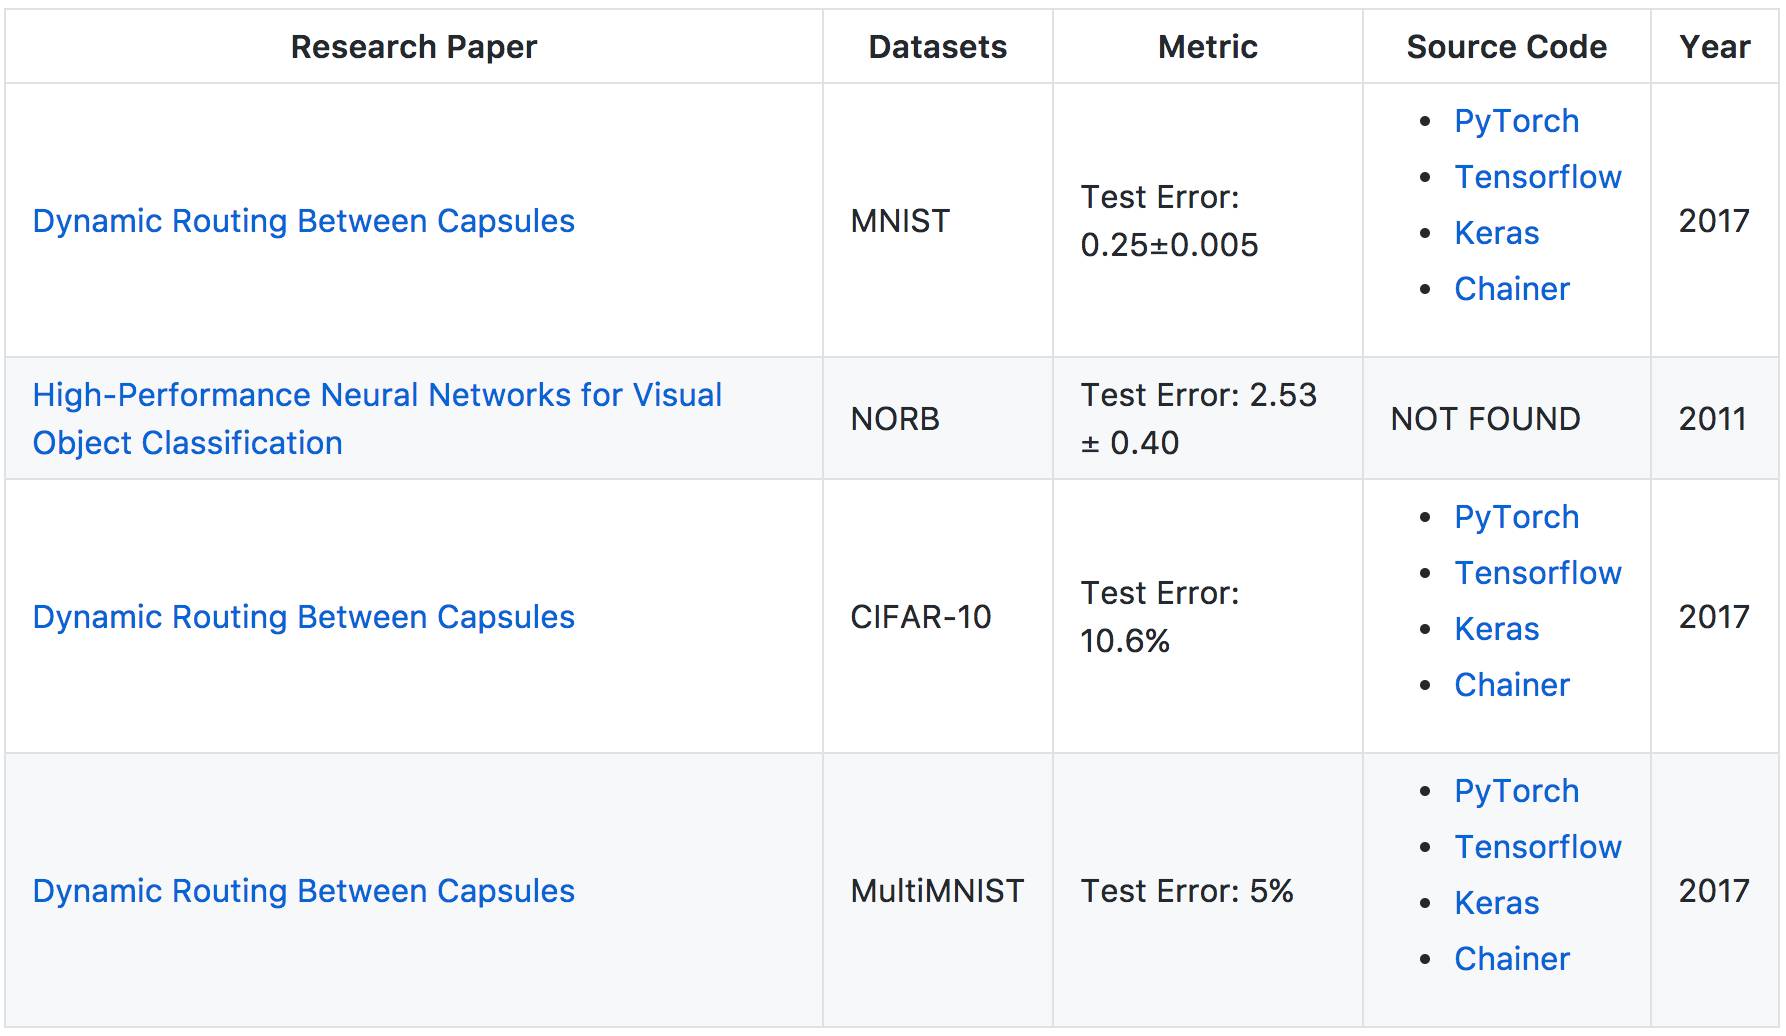Open High-Performance Neural Networks for Visual Object Classification link

point(376,396)
